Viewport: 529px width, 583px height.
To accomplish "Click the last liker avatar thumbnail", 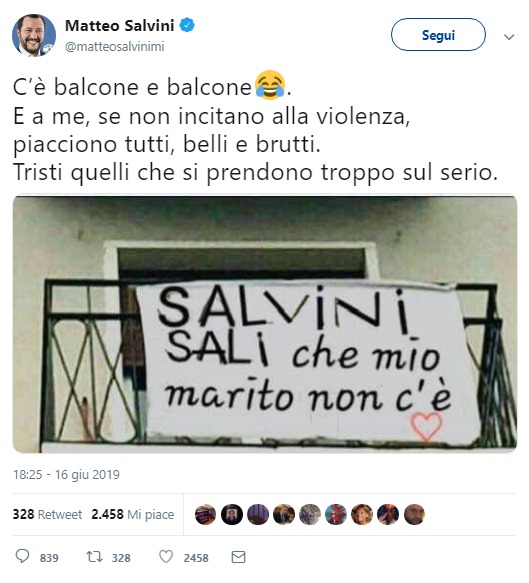I will tap(414, 515).
